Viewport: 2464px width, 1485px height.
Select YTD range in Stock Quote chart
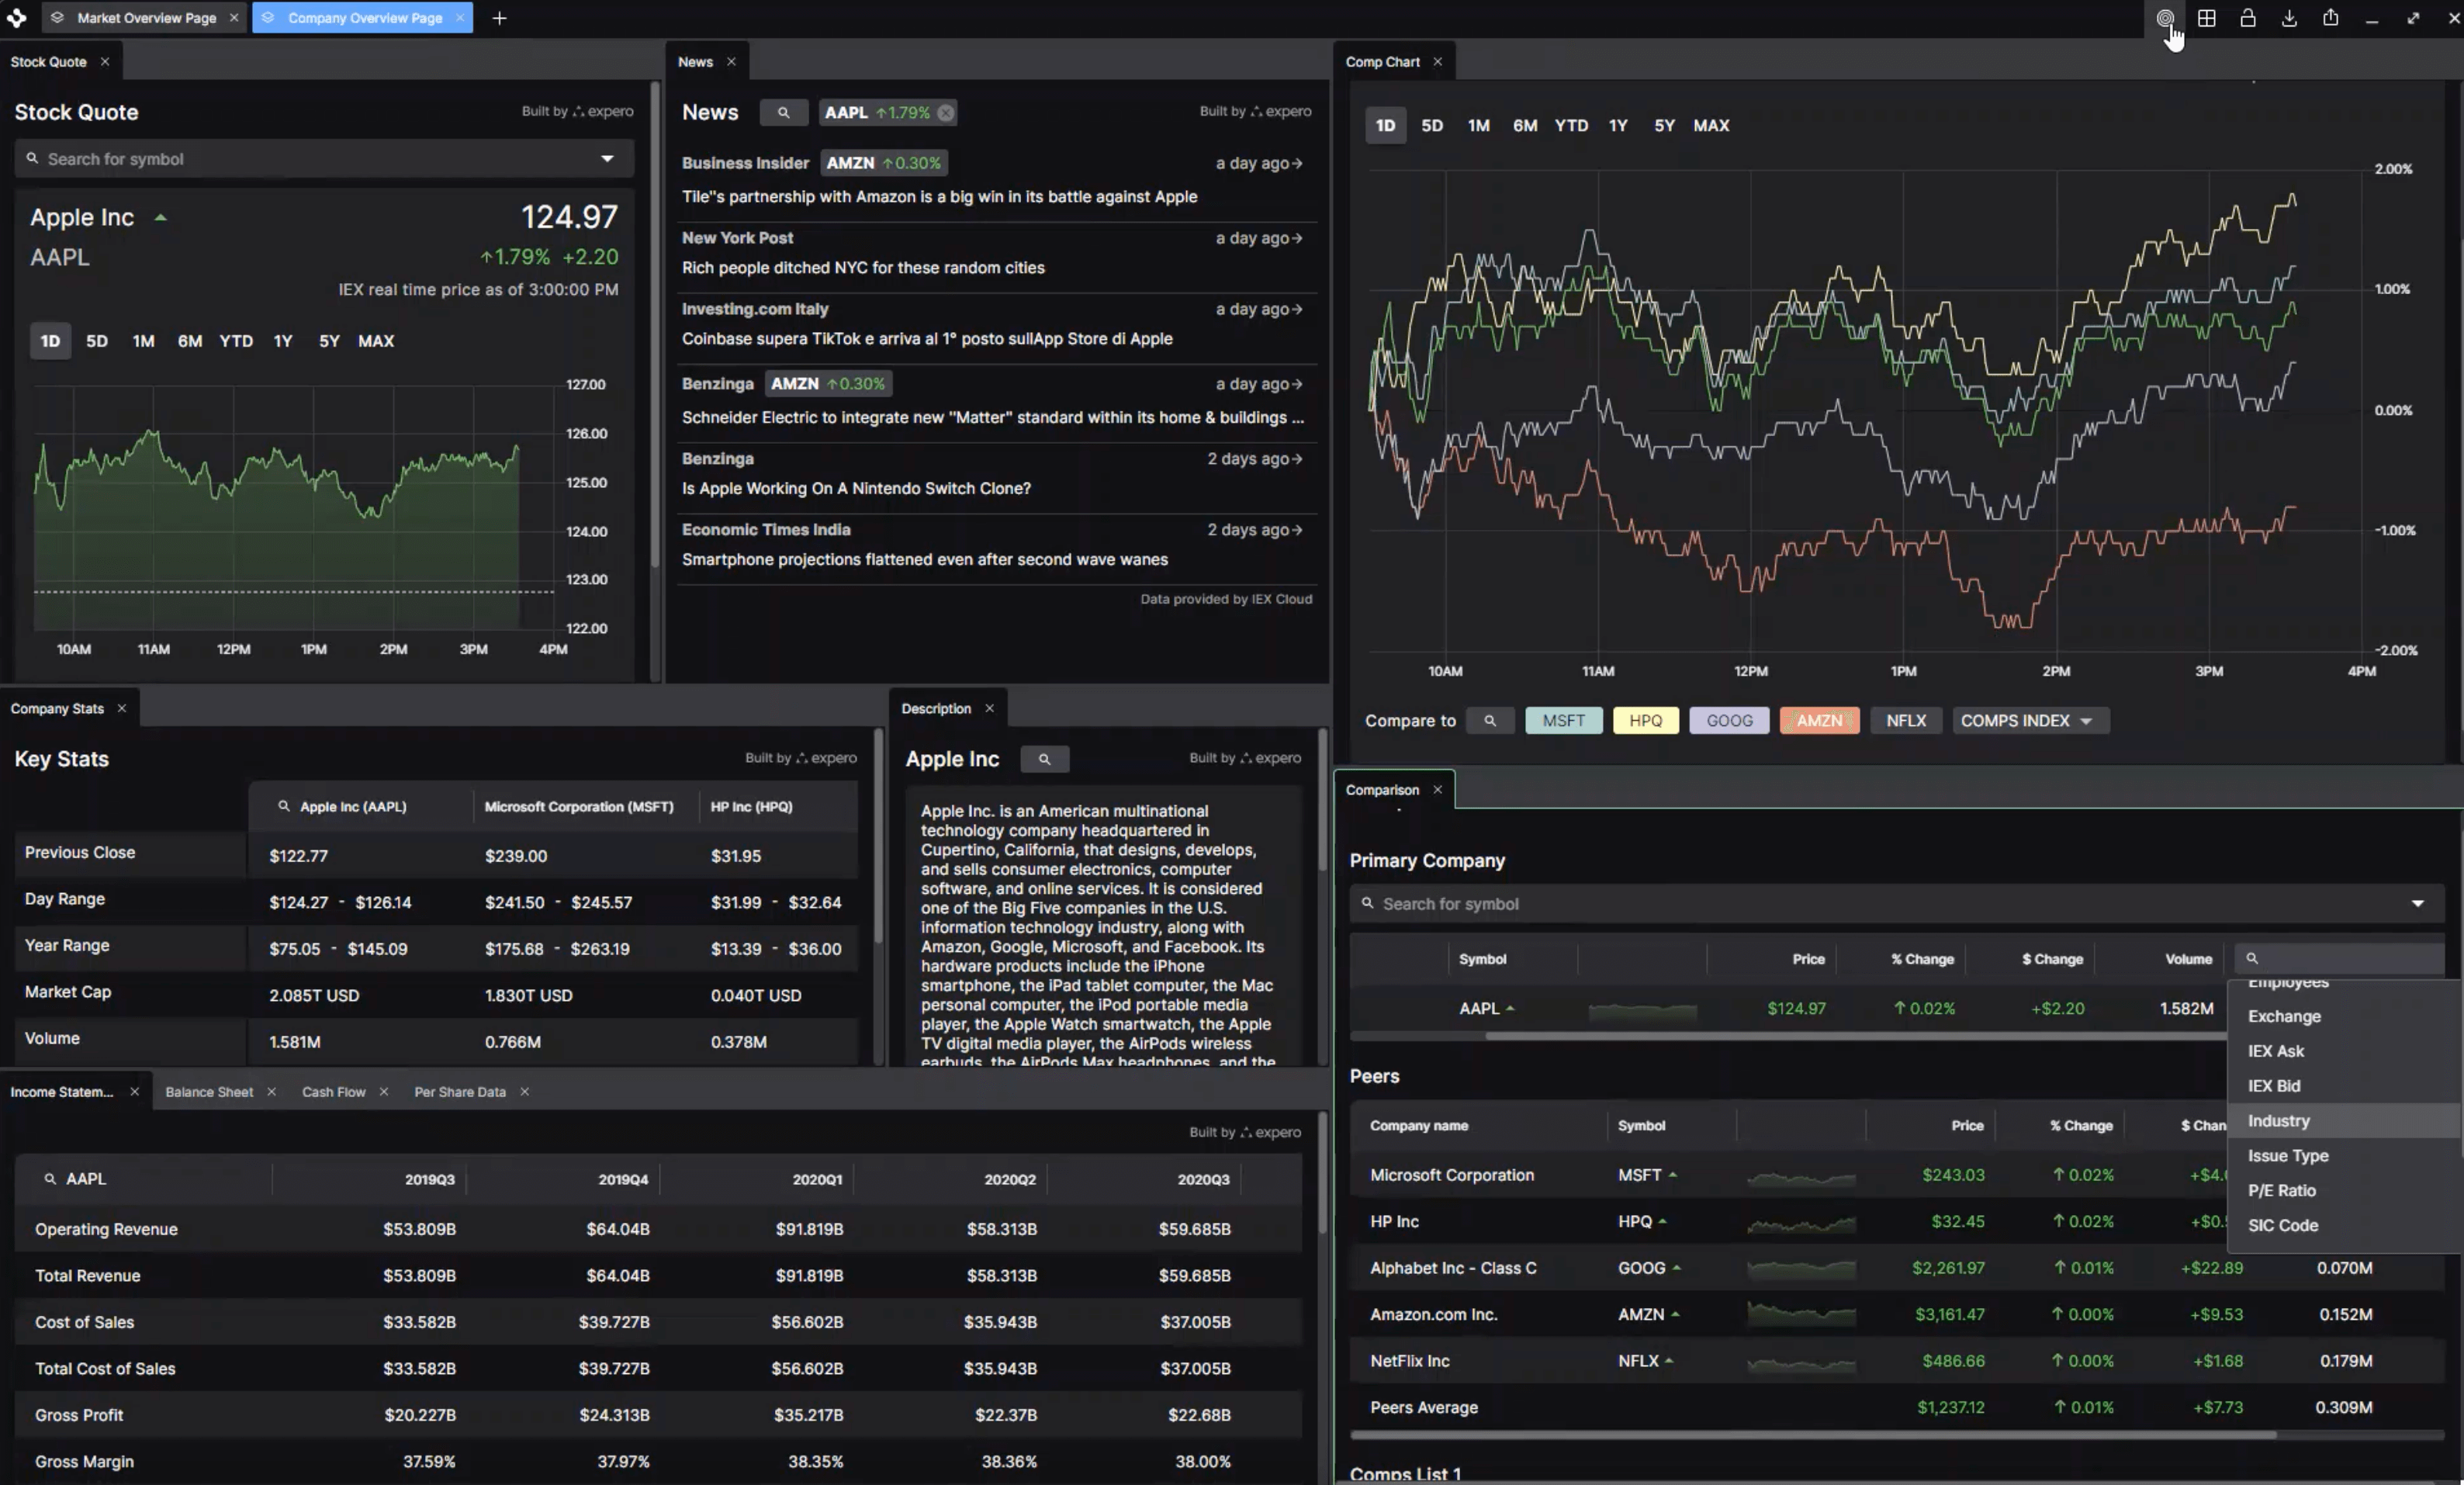tap(236, 341)
